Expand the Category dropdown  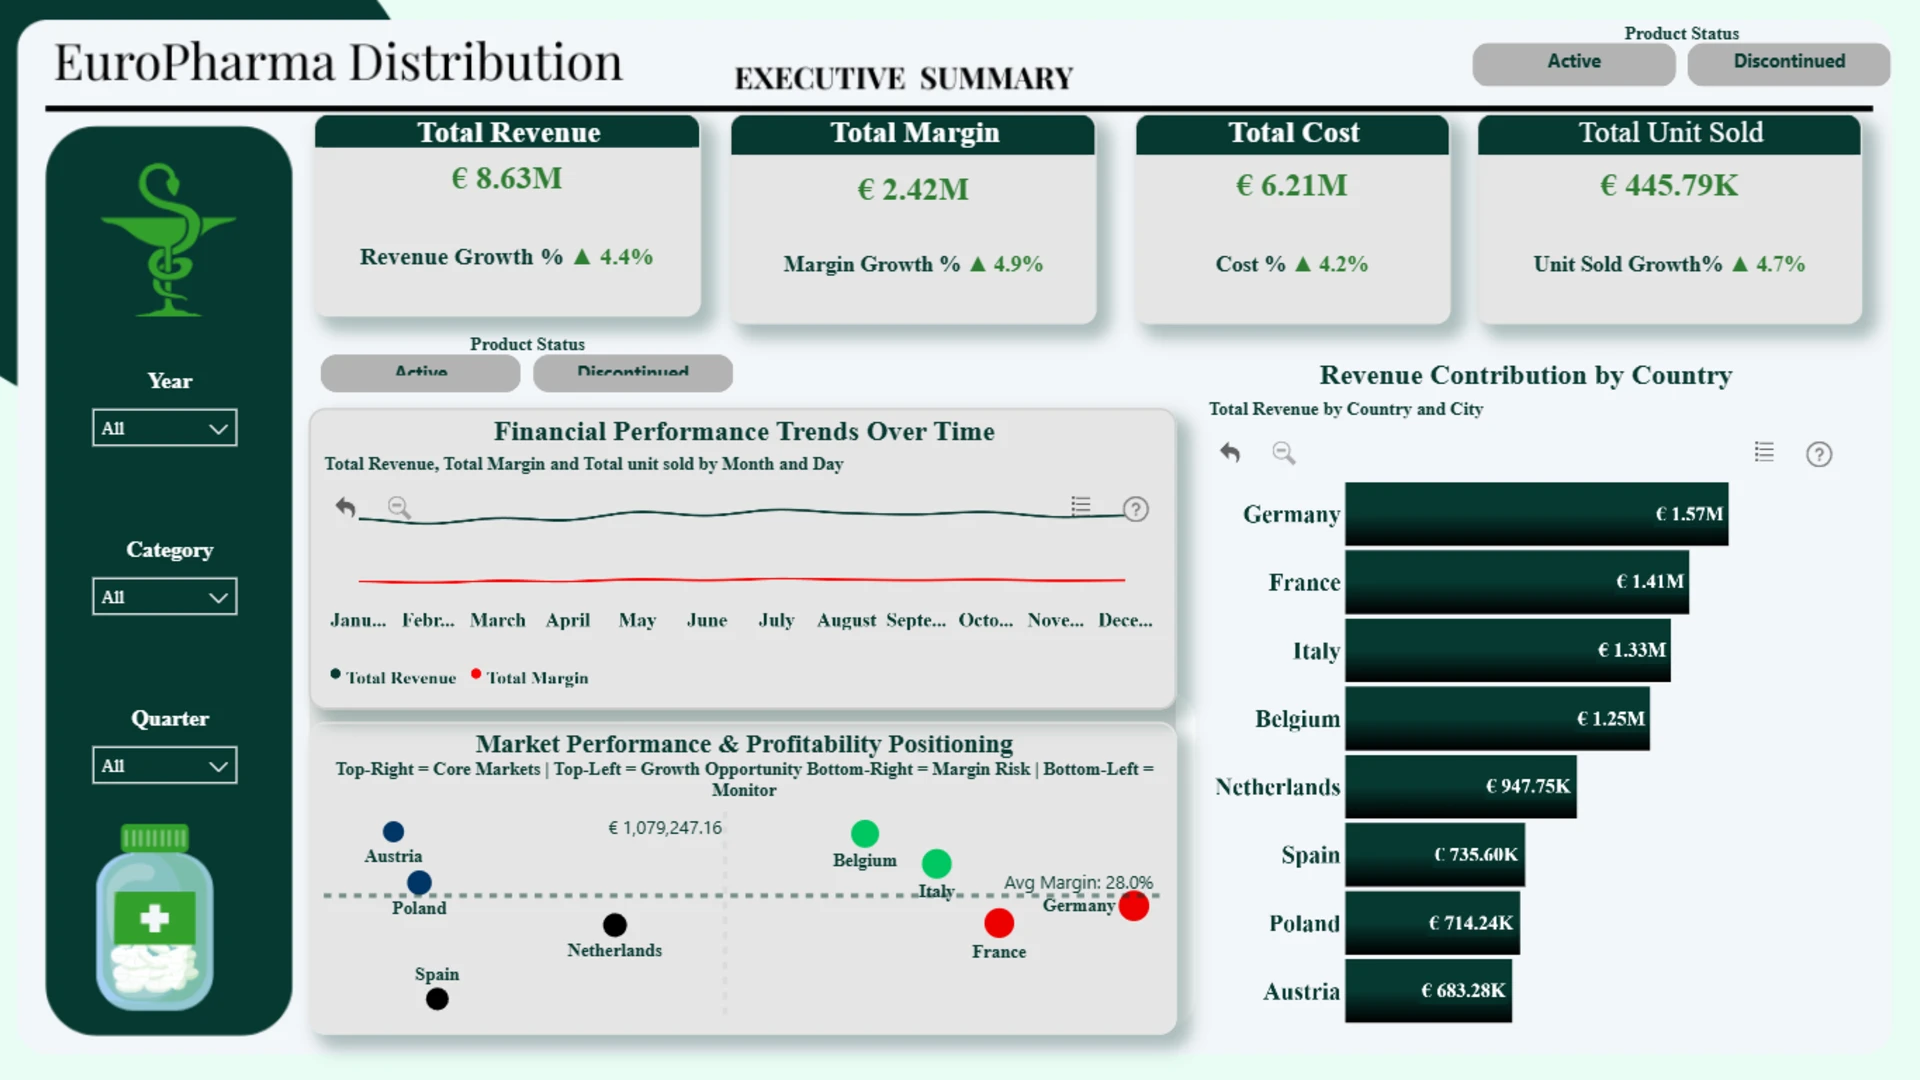165,597
